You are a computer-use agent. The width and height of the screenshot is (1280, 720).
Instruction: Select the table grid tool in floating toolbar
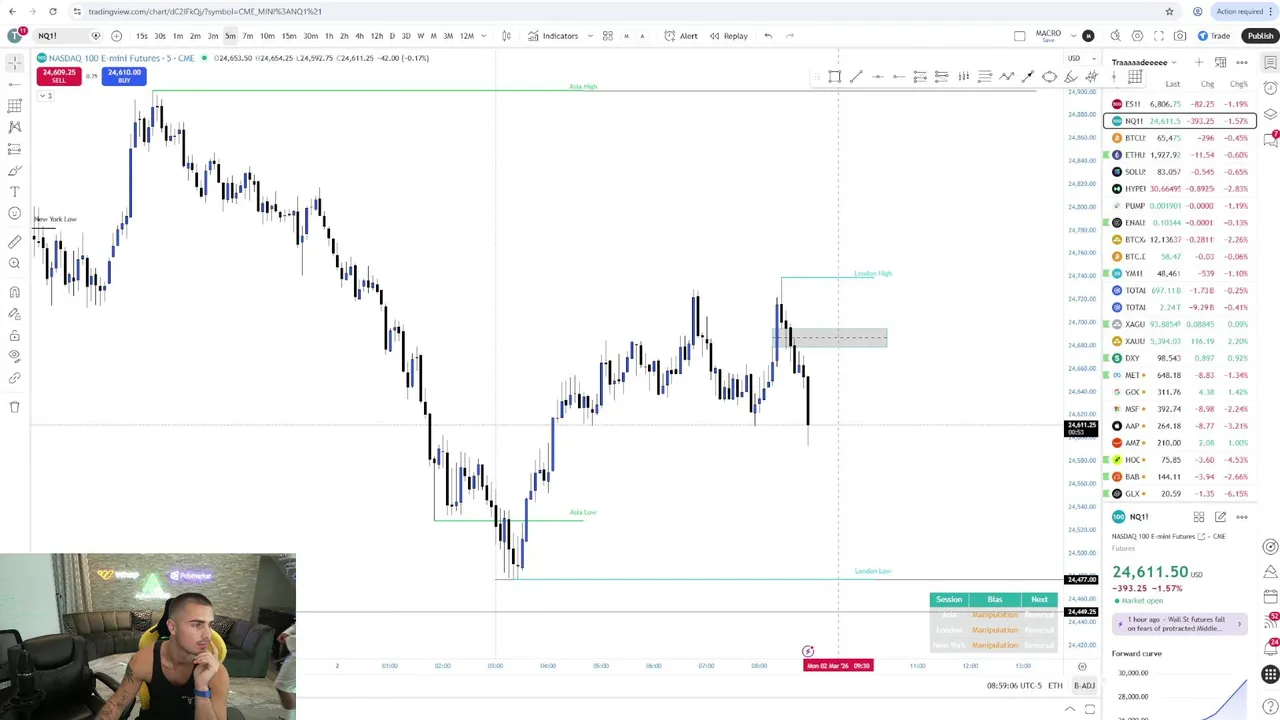pos(1135,77)
